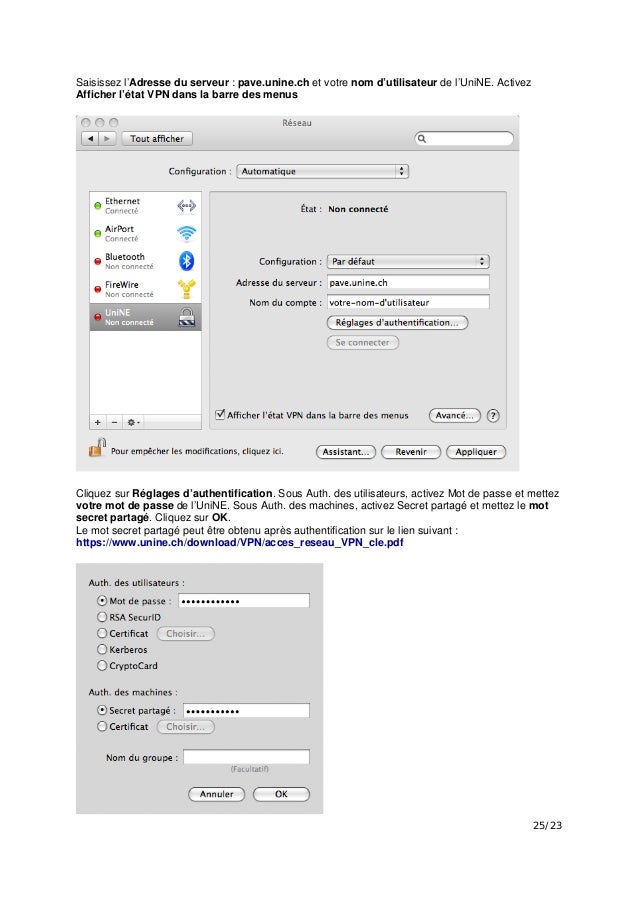Click the lock to prevent modifications

[x=97, y=447]
